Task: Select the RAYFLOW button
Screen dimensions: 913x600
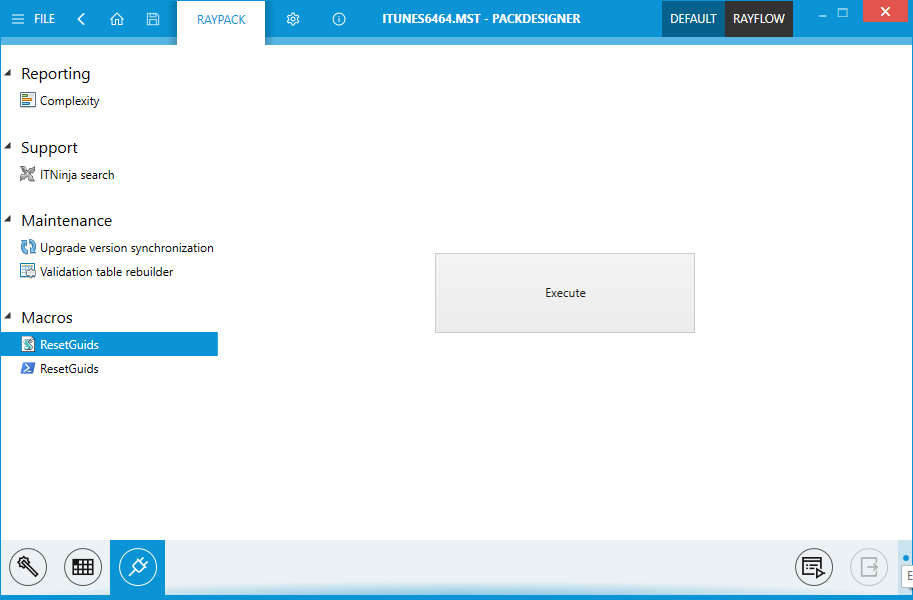Action: (x=759, y=19)
